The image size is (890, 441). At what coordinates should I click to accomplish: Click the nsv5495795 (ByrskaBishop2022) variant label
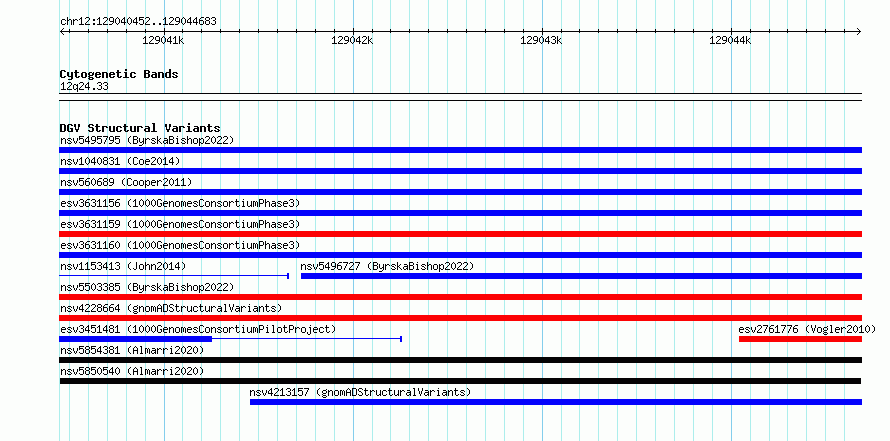[x=146, y=140]
